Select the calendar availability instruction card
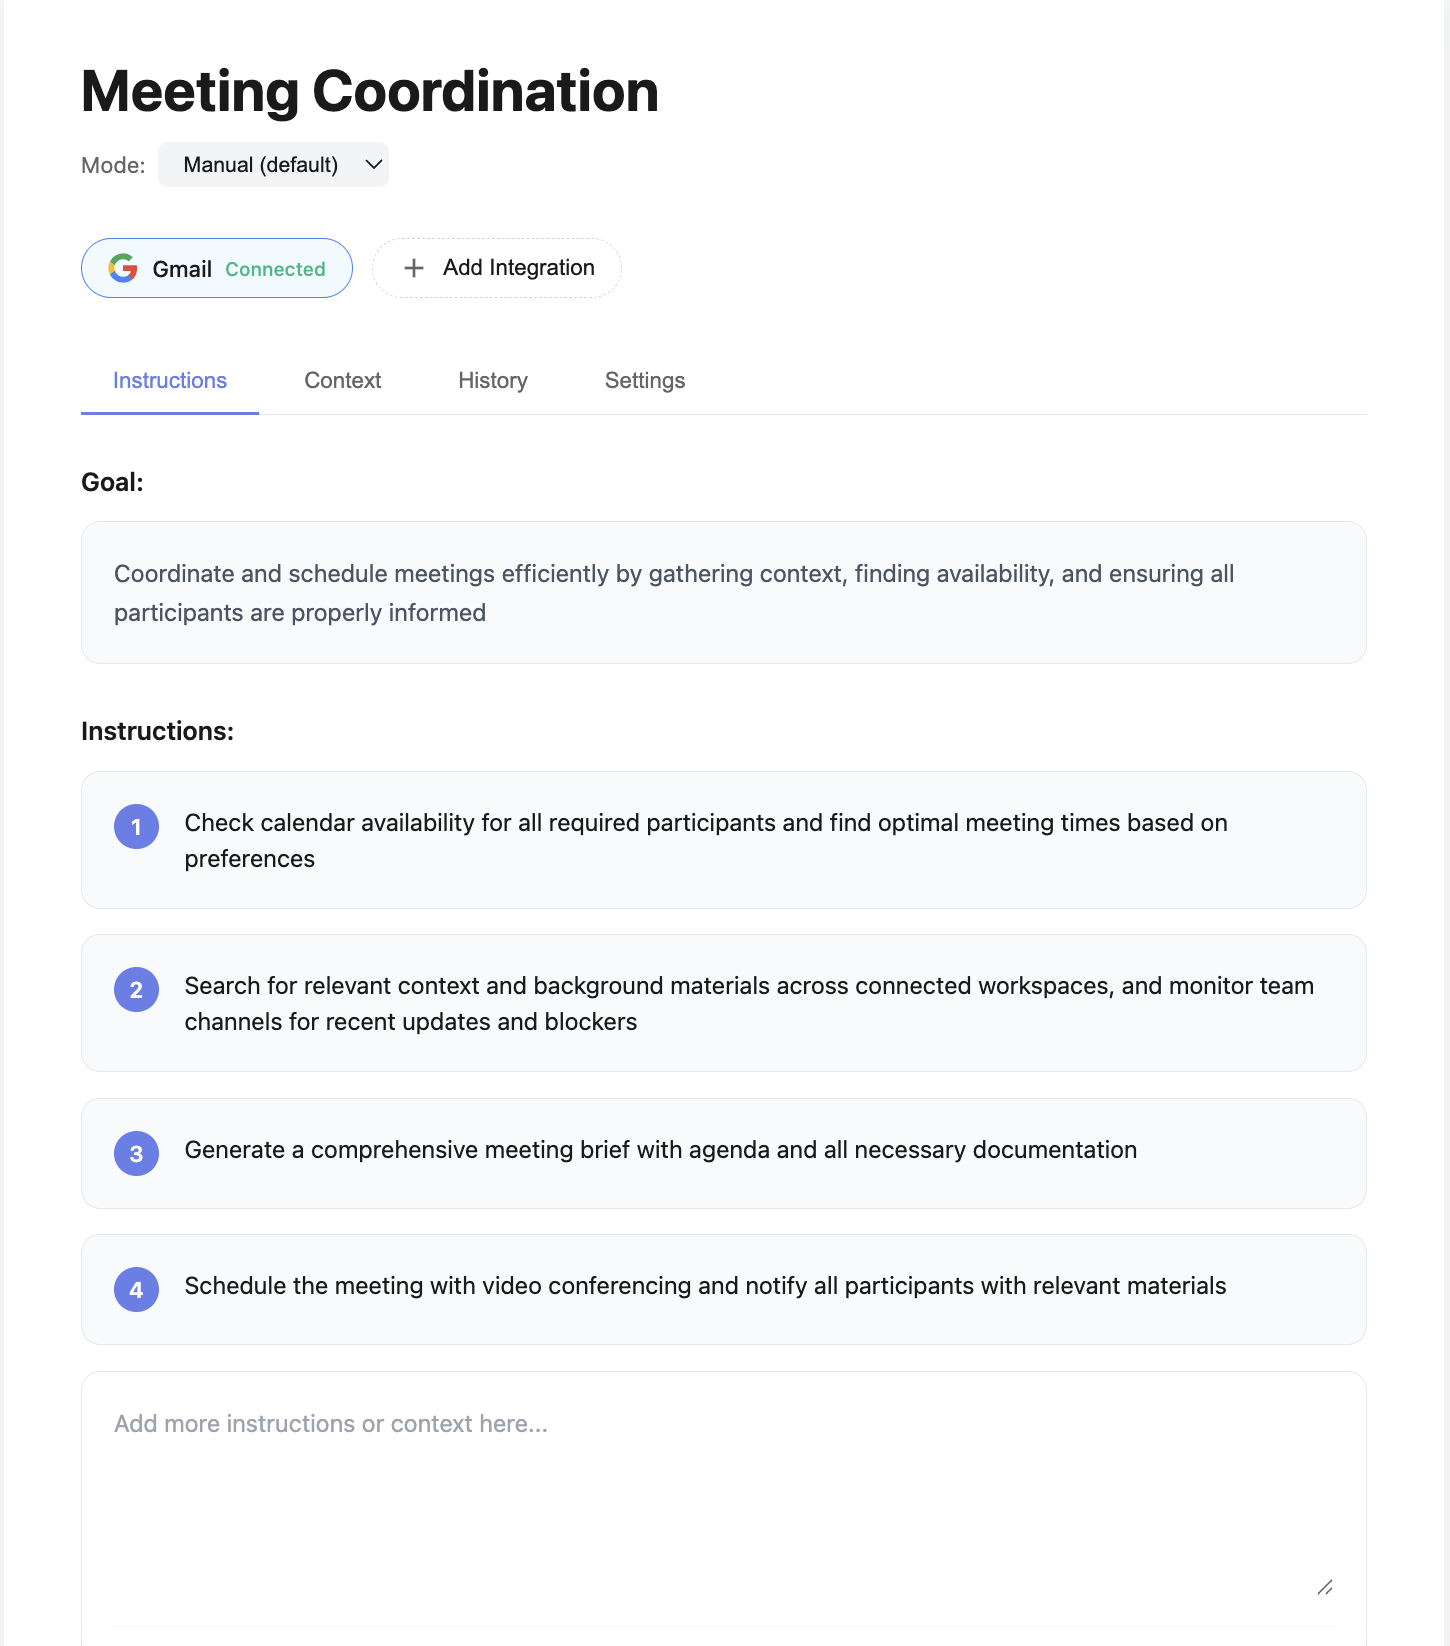 click(723, 840)
